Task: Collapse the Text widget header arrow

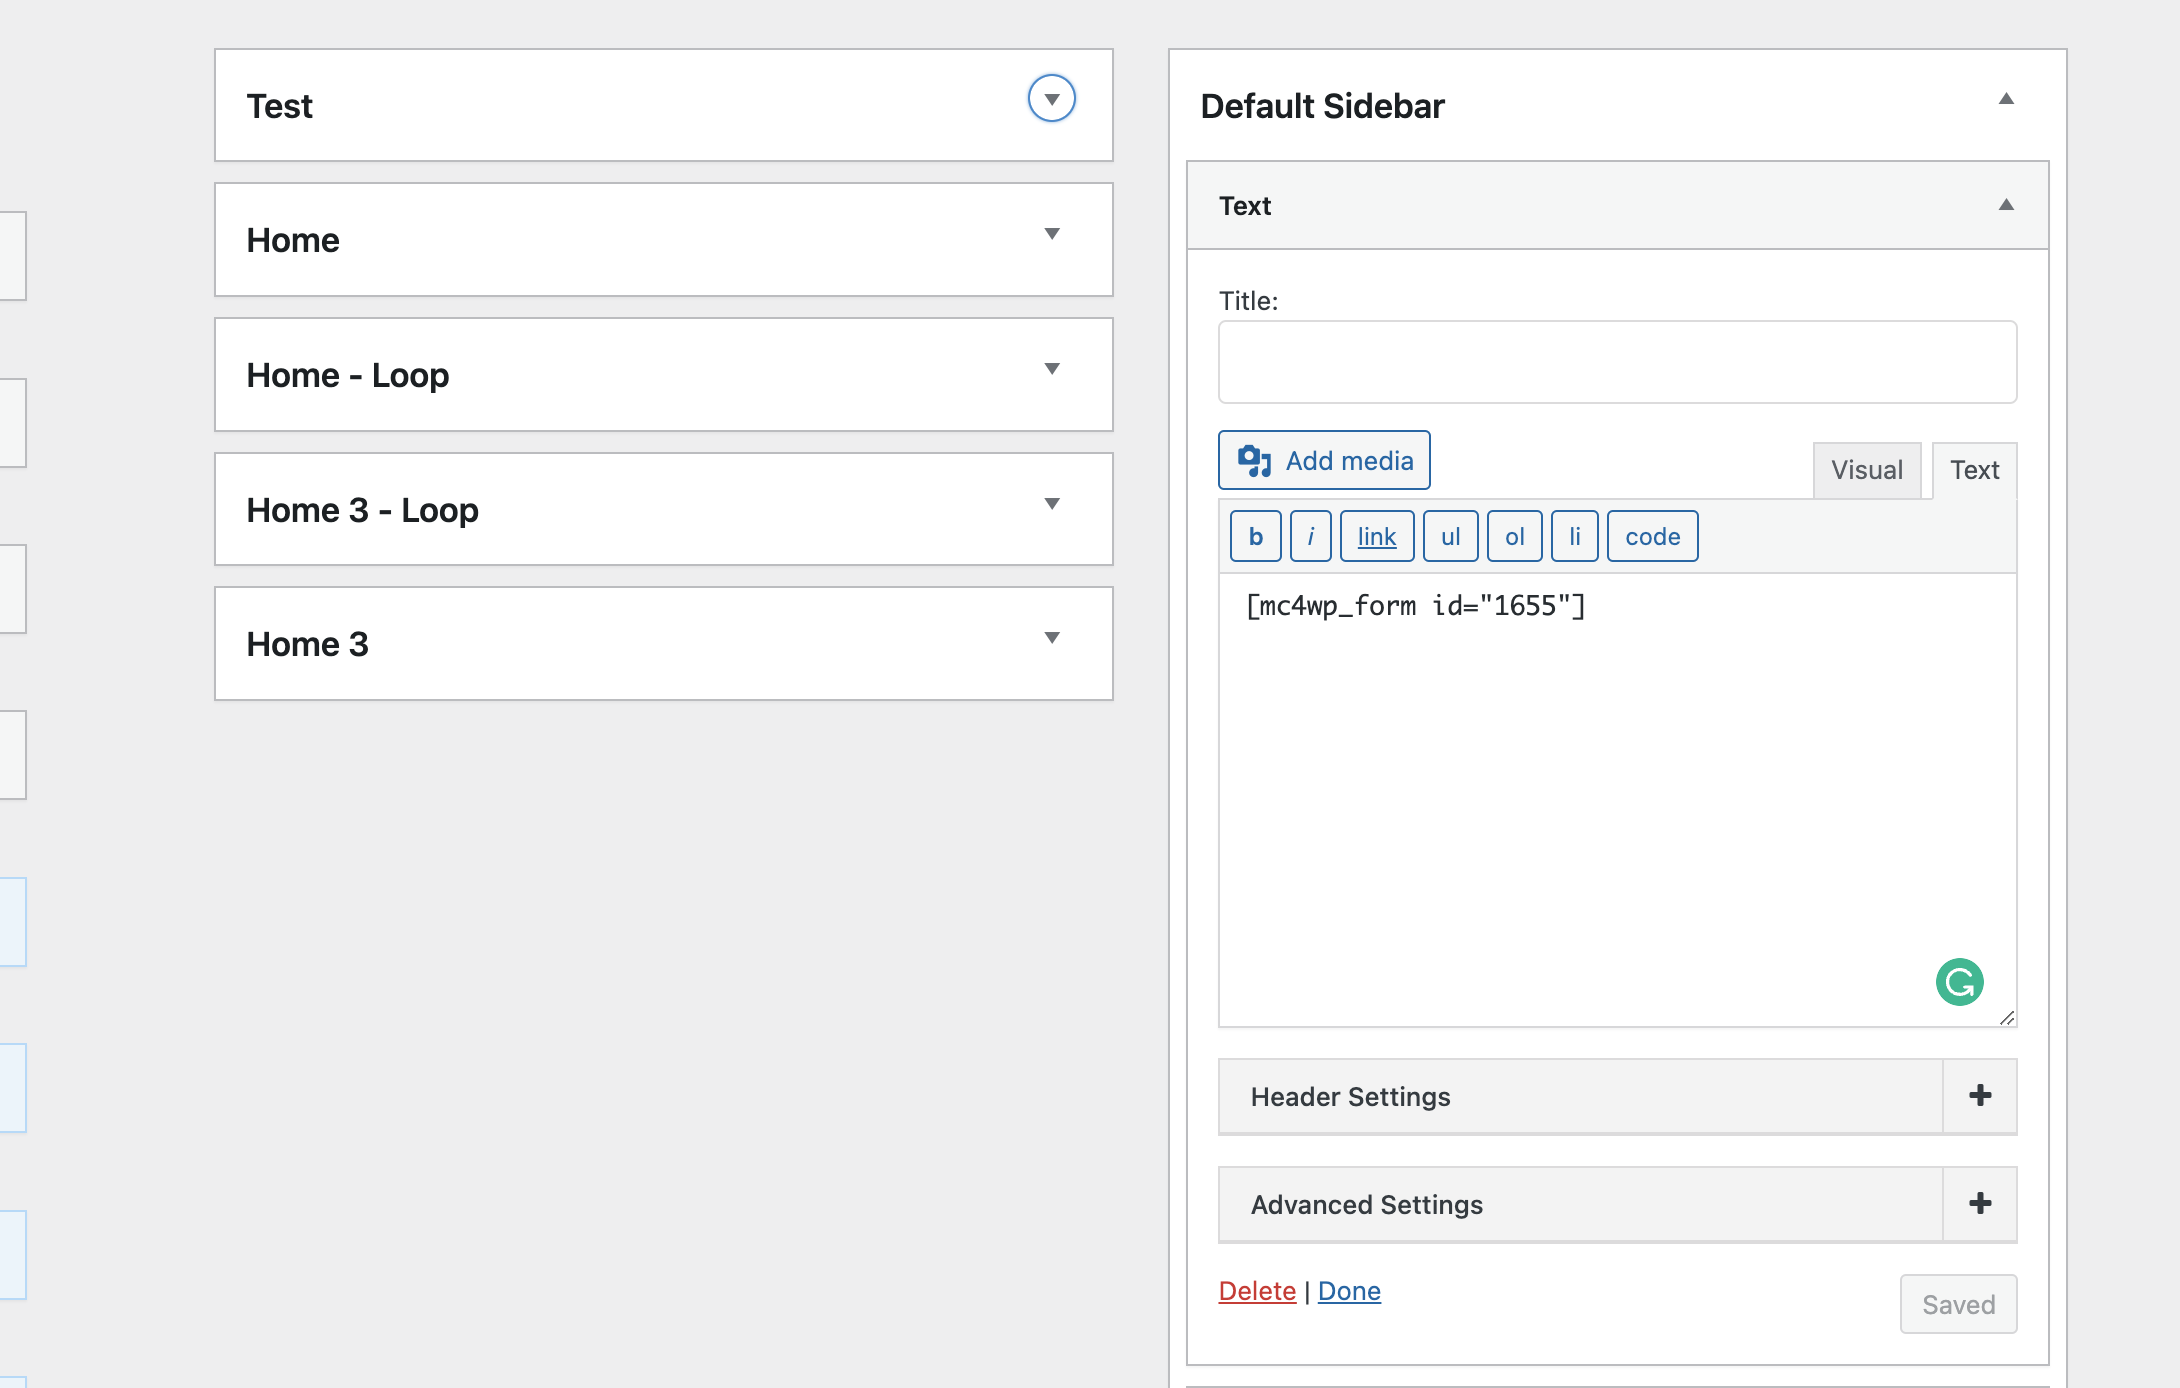Action: click(x=2006, y=205)
